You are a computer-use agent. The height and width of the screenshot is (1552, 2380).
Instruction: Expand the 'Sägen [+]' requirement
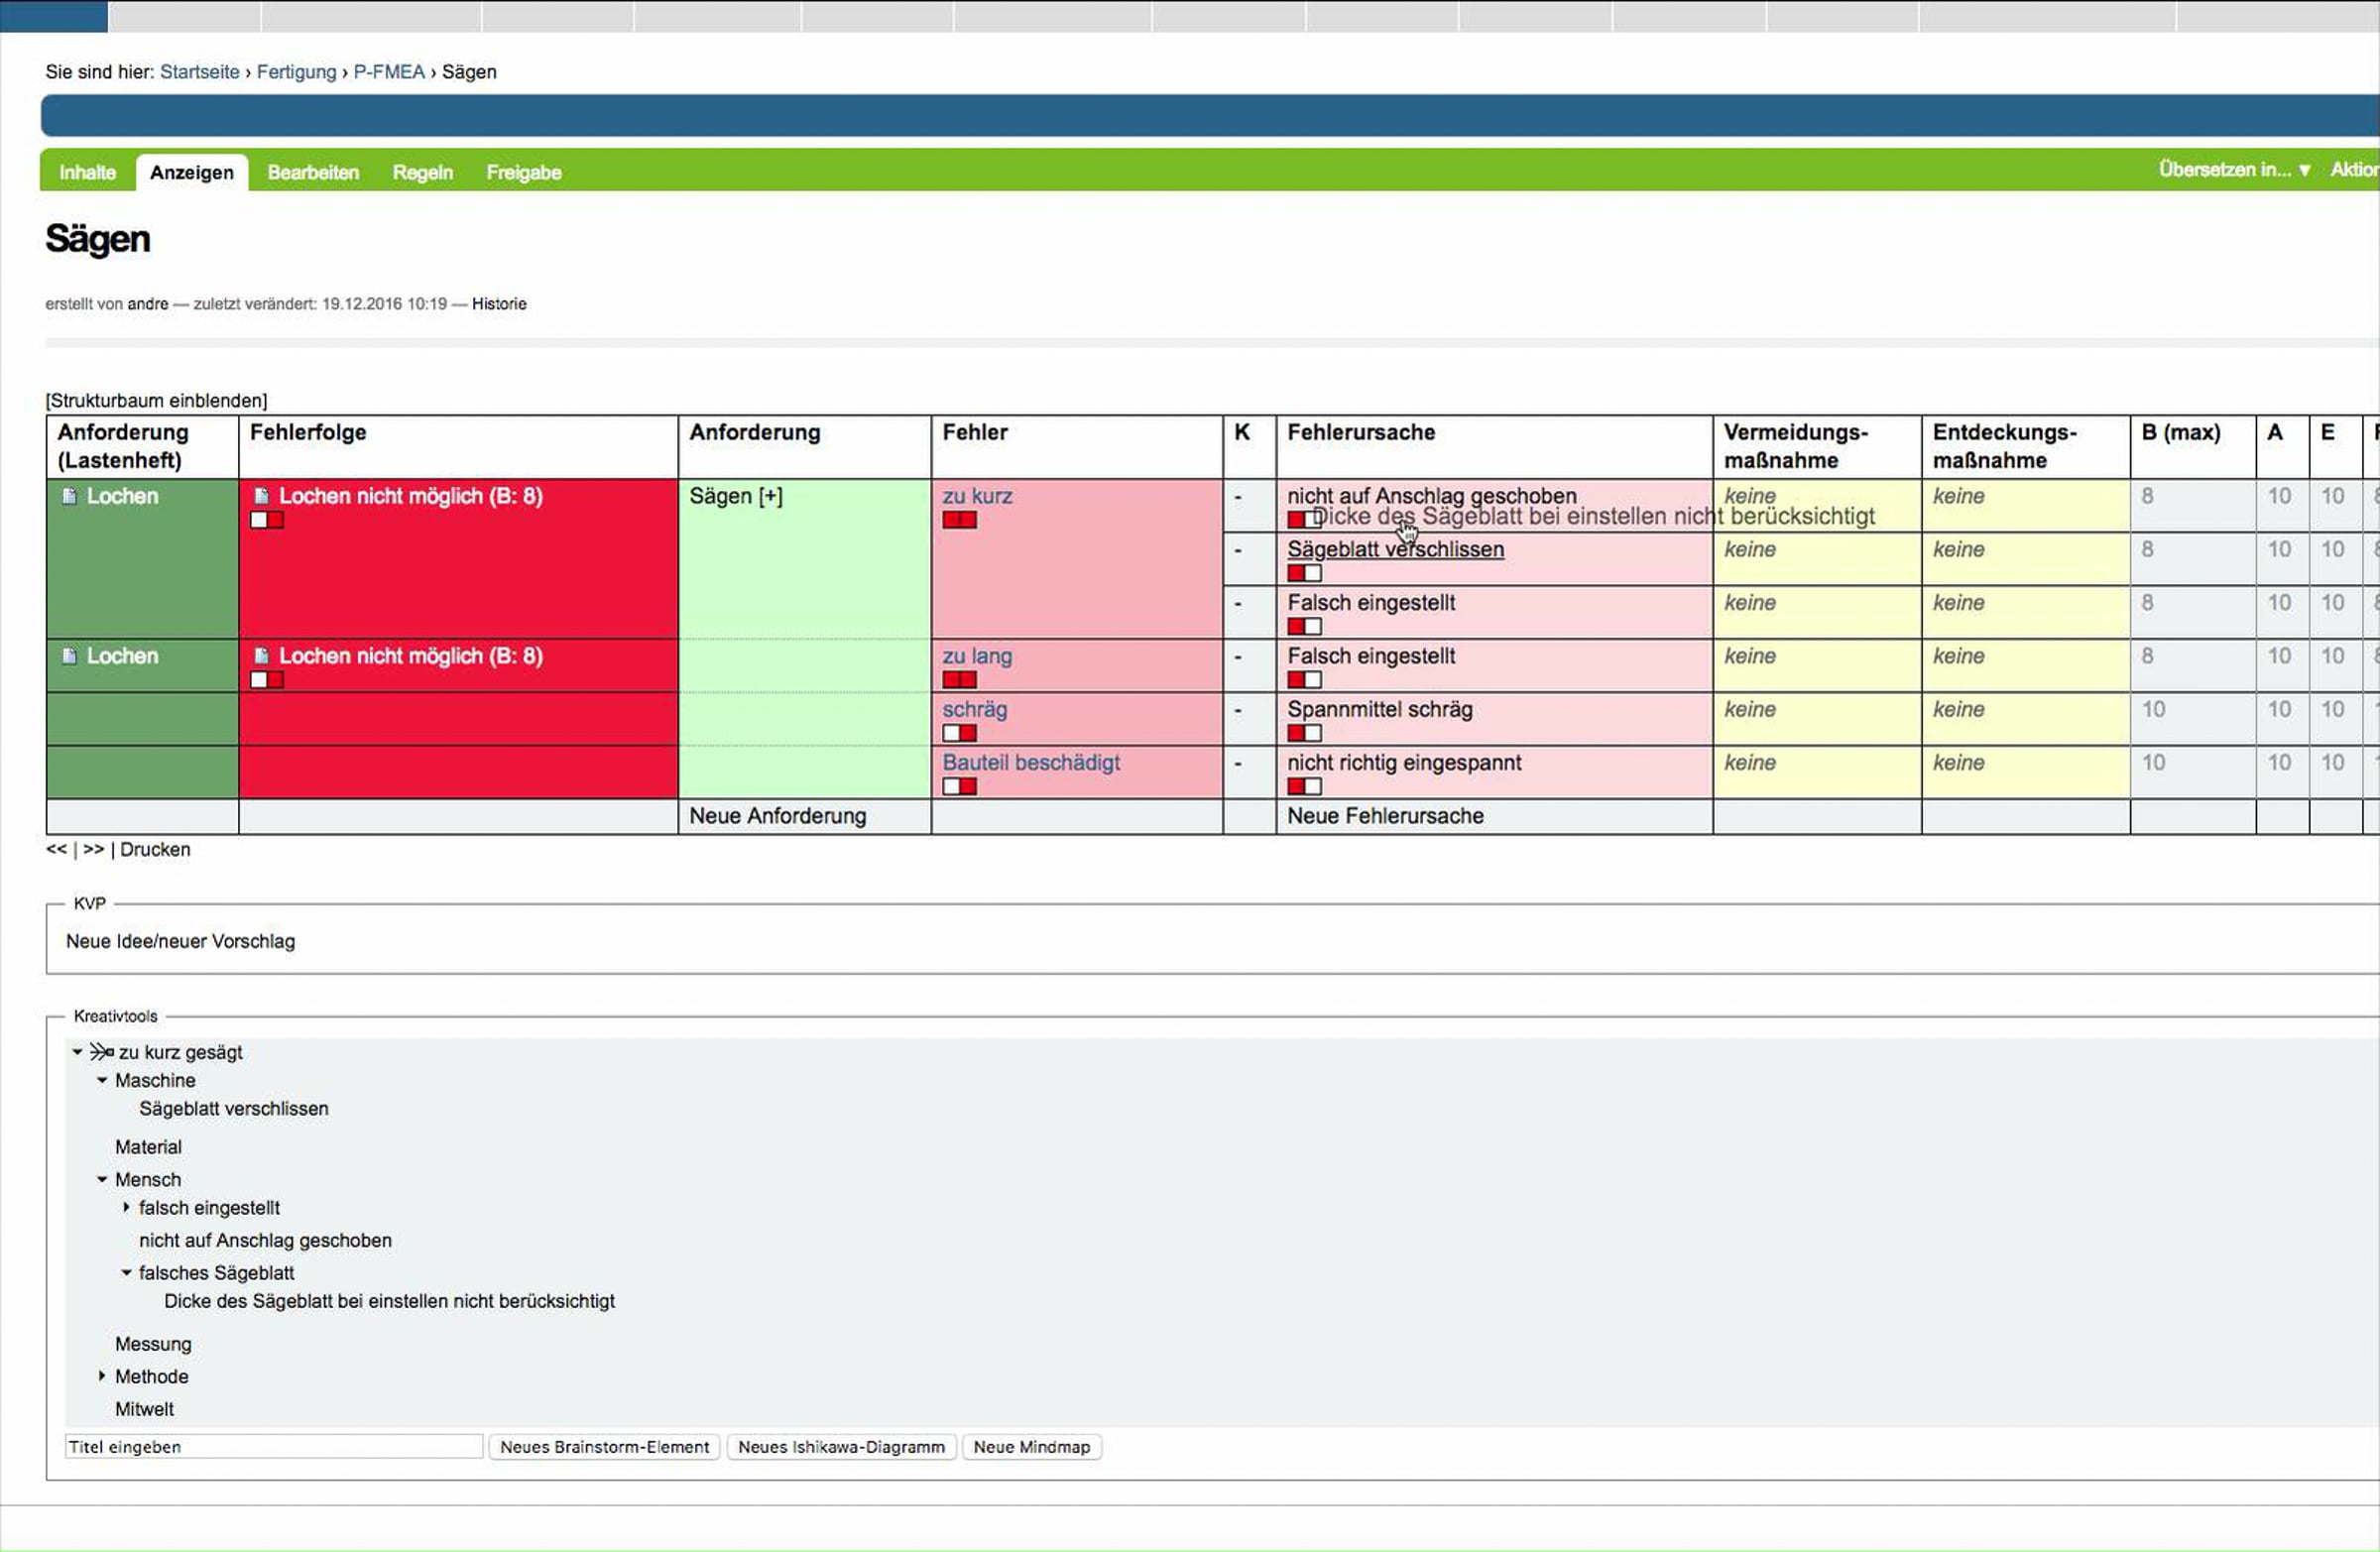pos(736,496)
